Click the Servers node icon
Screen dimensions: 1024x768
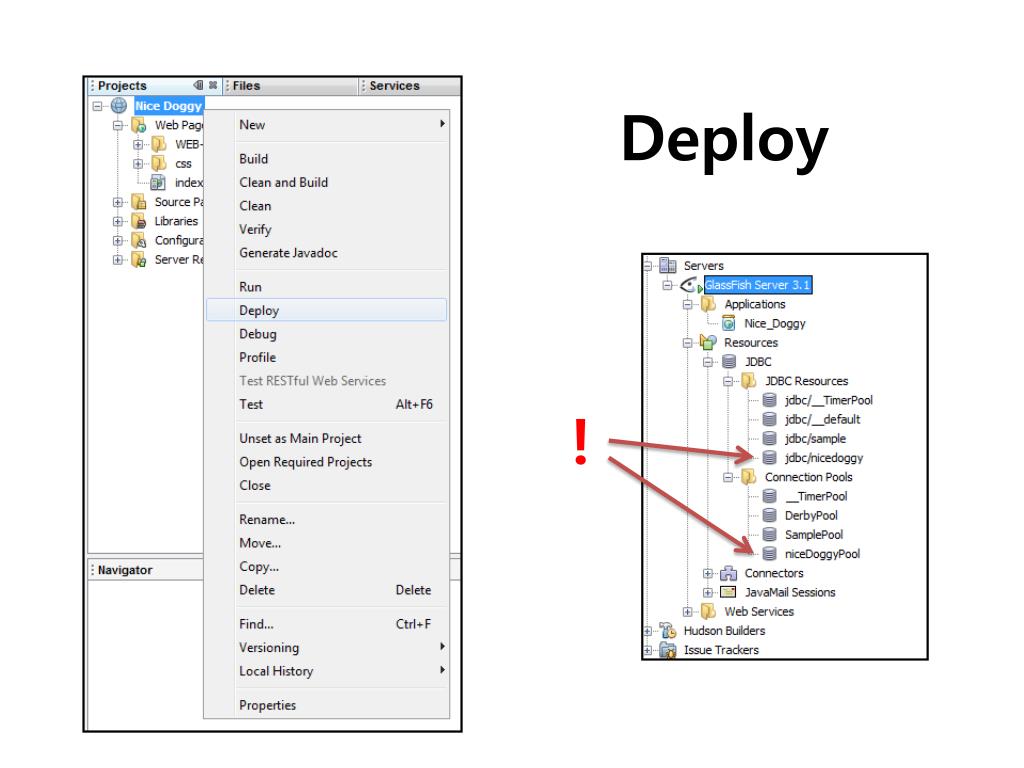coord(667,265)
